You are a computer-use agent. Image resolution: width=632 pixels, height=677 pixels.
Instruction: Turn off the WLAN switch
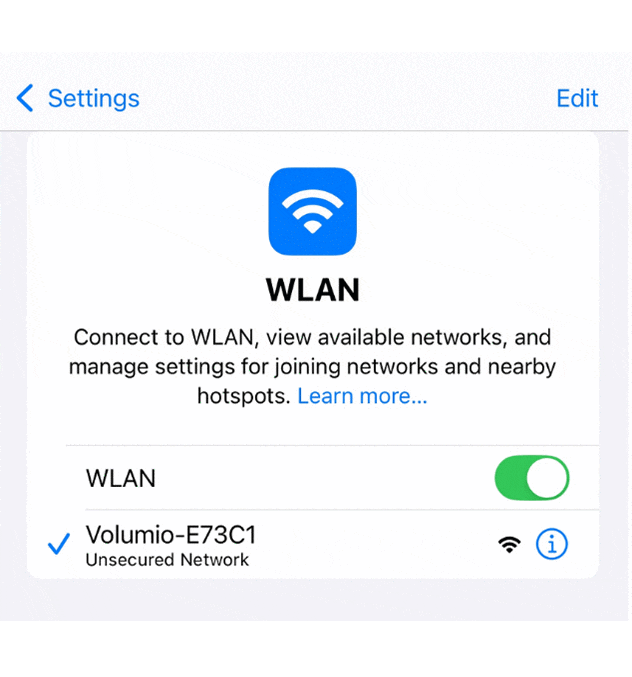[x=532, y=478]
